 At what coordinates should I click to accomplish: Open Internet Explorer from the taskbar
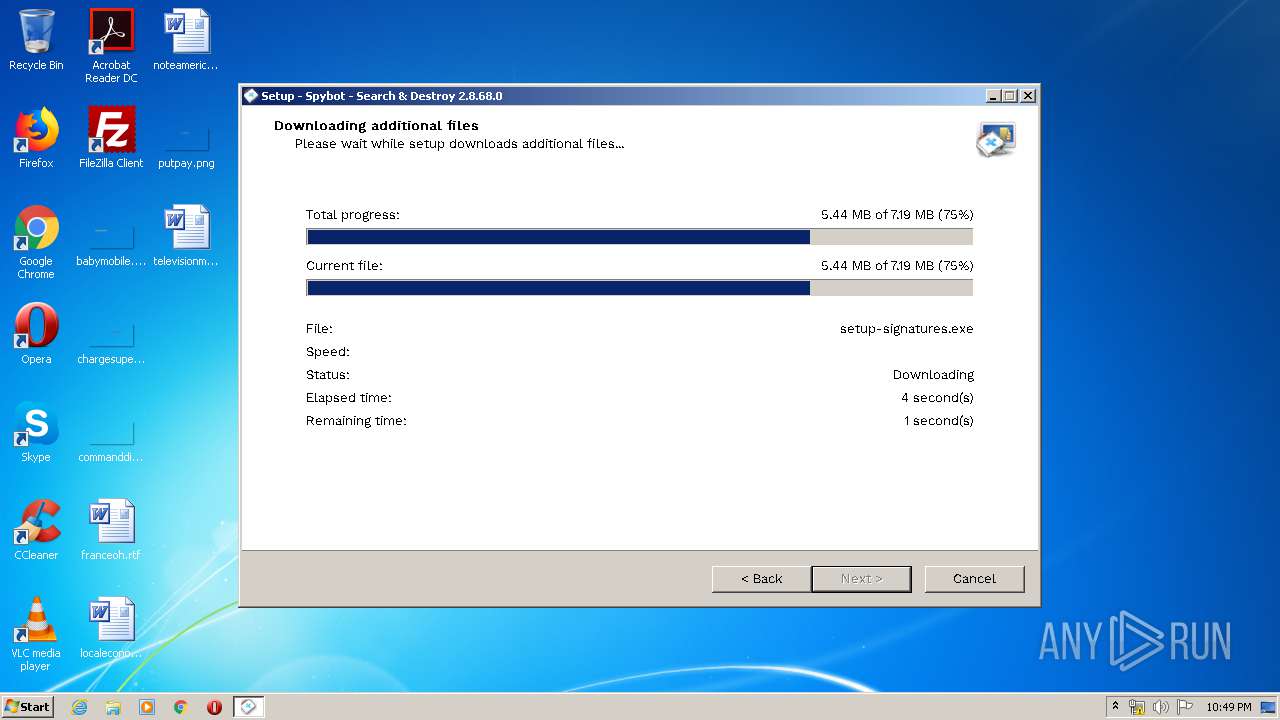[x=79, y=707]
